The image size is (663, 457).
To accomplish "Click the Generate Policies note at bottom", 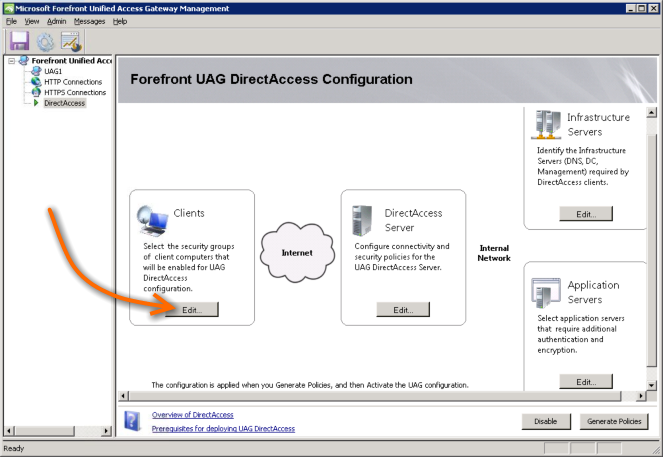I will click(310, 385).
